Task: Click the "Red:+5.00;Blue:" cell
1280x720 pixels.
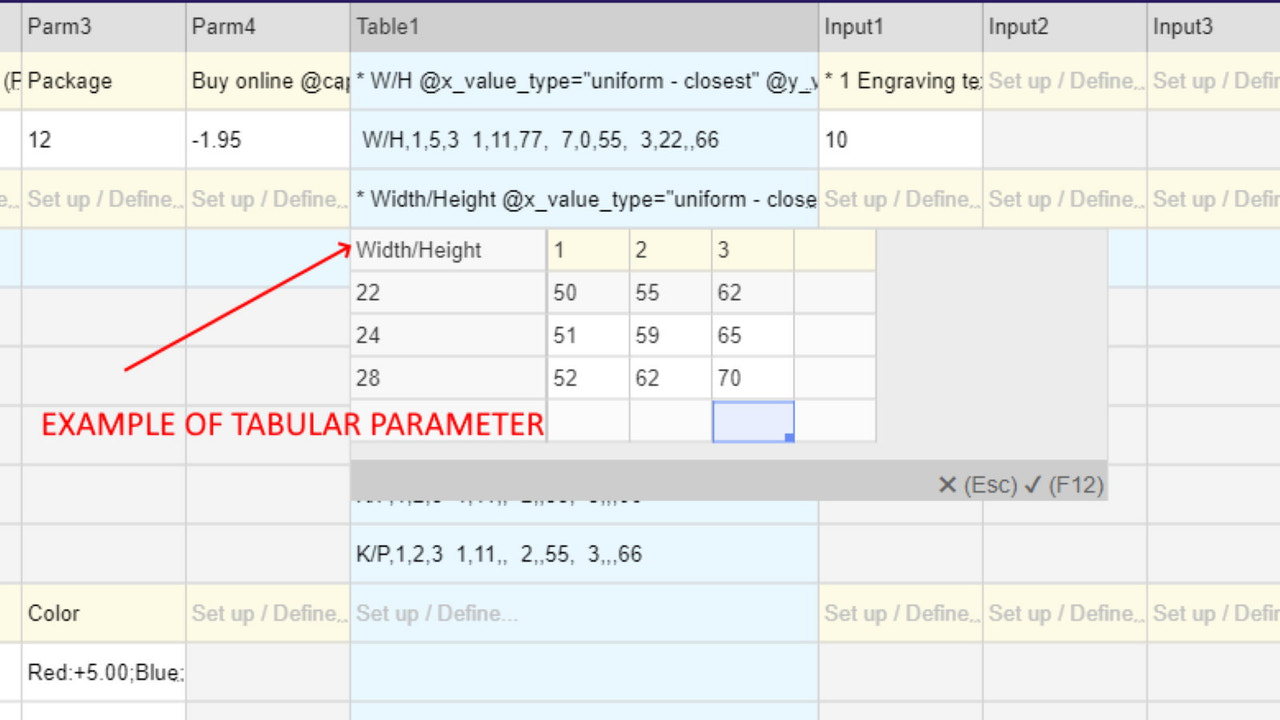Action: pyautogui.click(x=100, y=672)
